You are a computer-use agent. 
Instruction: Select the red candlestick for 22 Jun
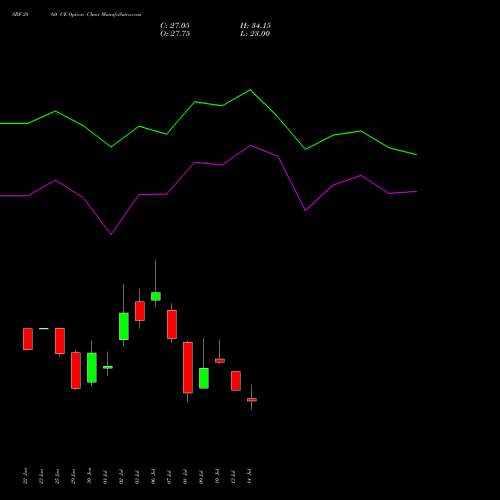pos(28,339)
